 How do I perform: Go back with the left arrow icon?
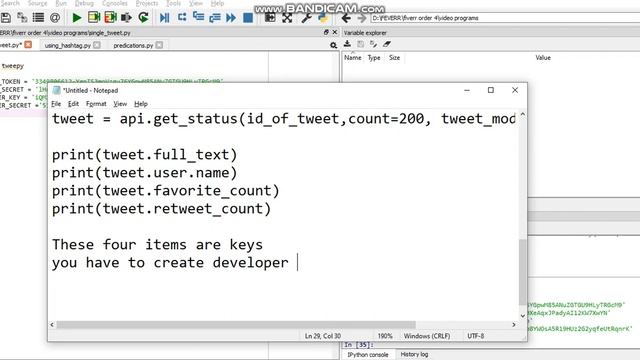[x=346, y=18]
